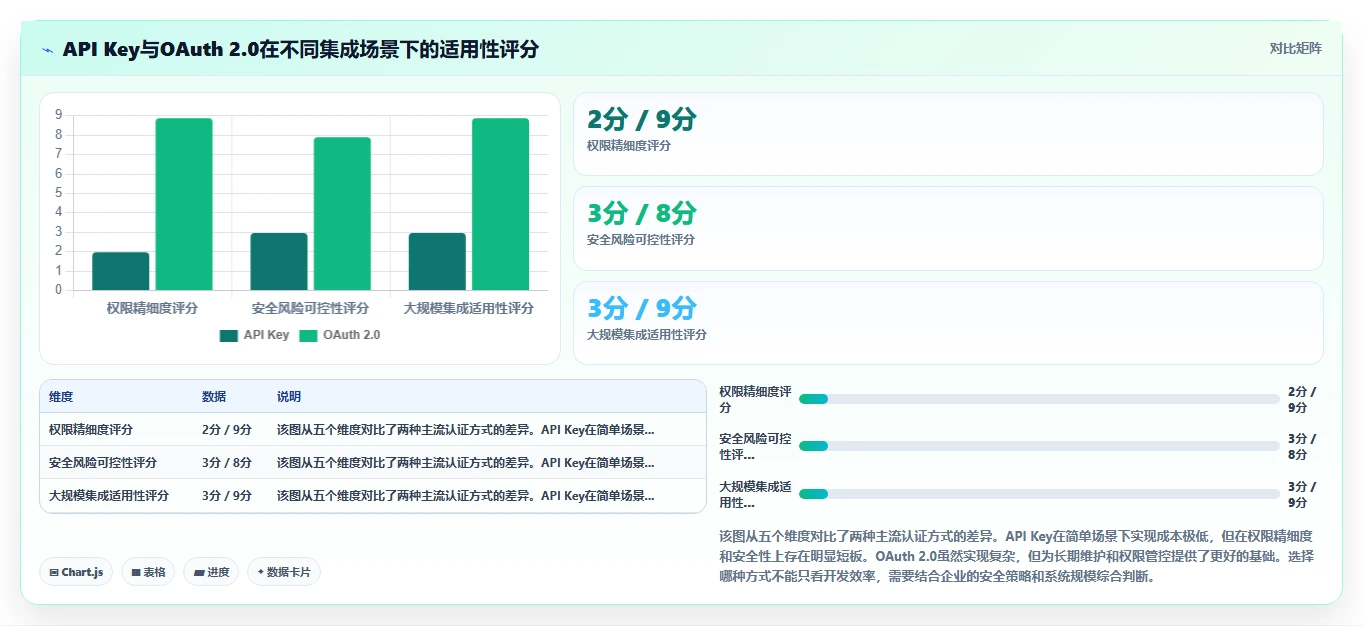Click the 权限精细度评分 progress bar
1363x626 pixels.
pos(1039,399)
